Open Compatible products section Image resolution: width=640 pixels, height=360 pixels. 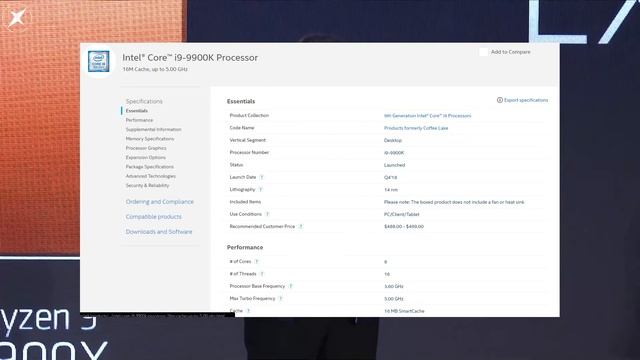pos(153,217)
